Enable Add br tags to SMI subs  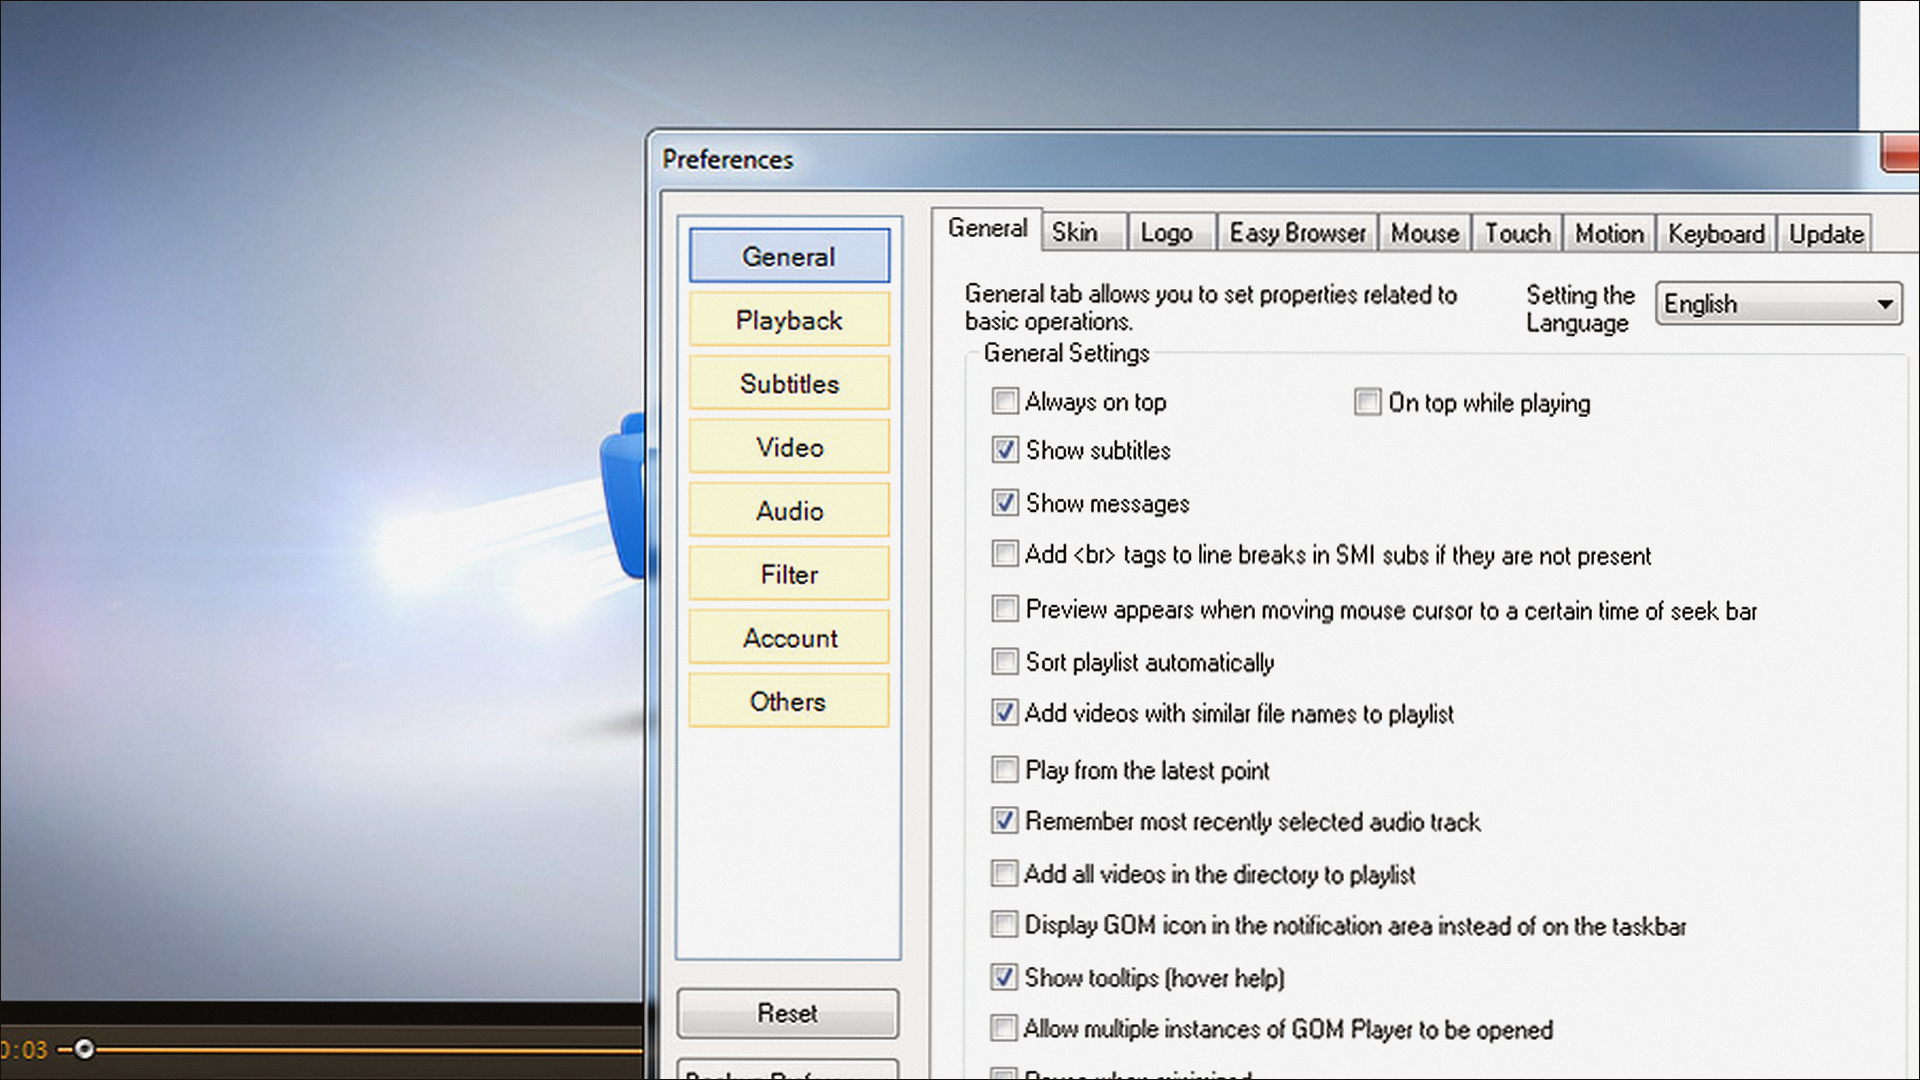click(x=1005, y=553)
